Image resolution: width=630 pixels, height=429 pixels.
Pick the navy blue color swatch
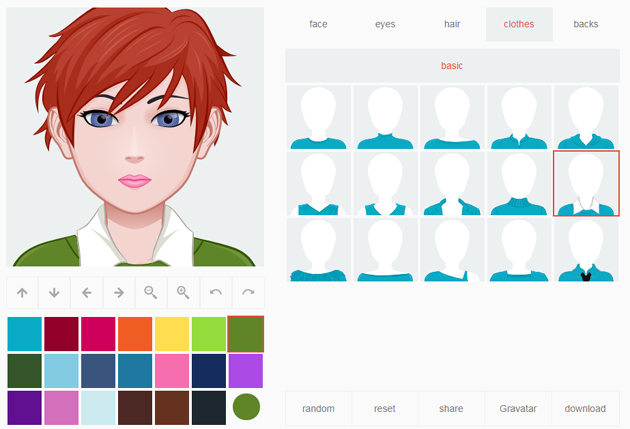[209, 371]
